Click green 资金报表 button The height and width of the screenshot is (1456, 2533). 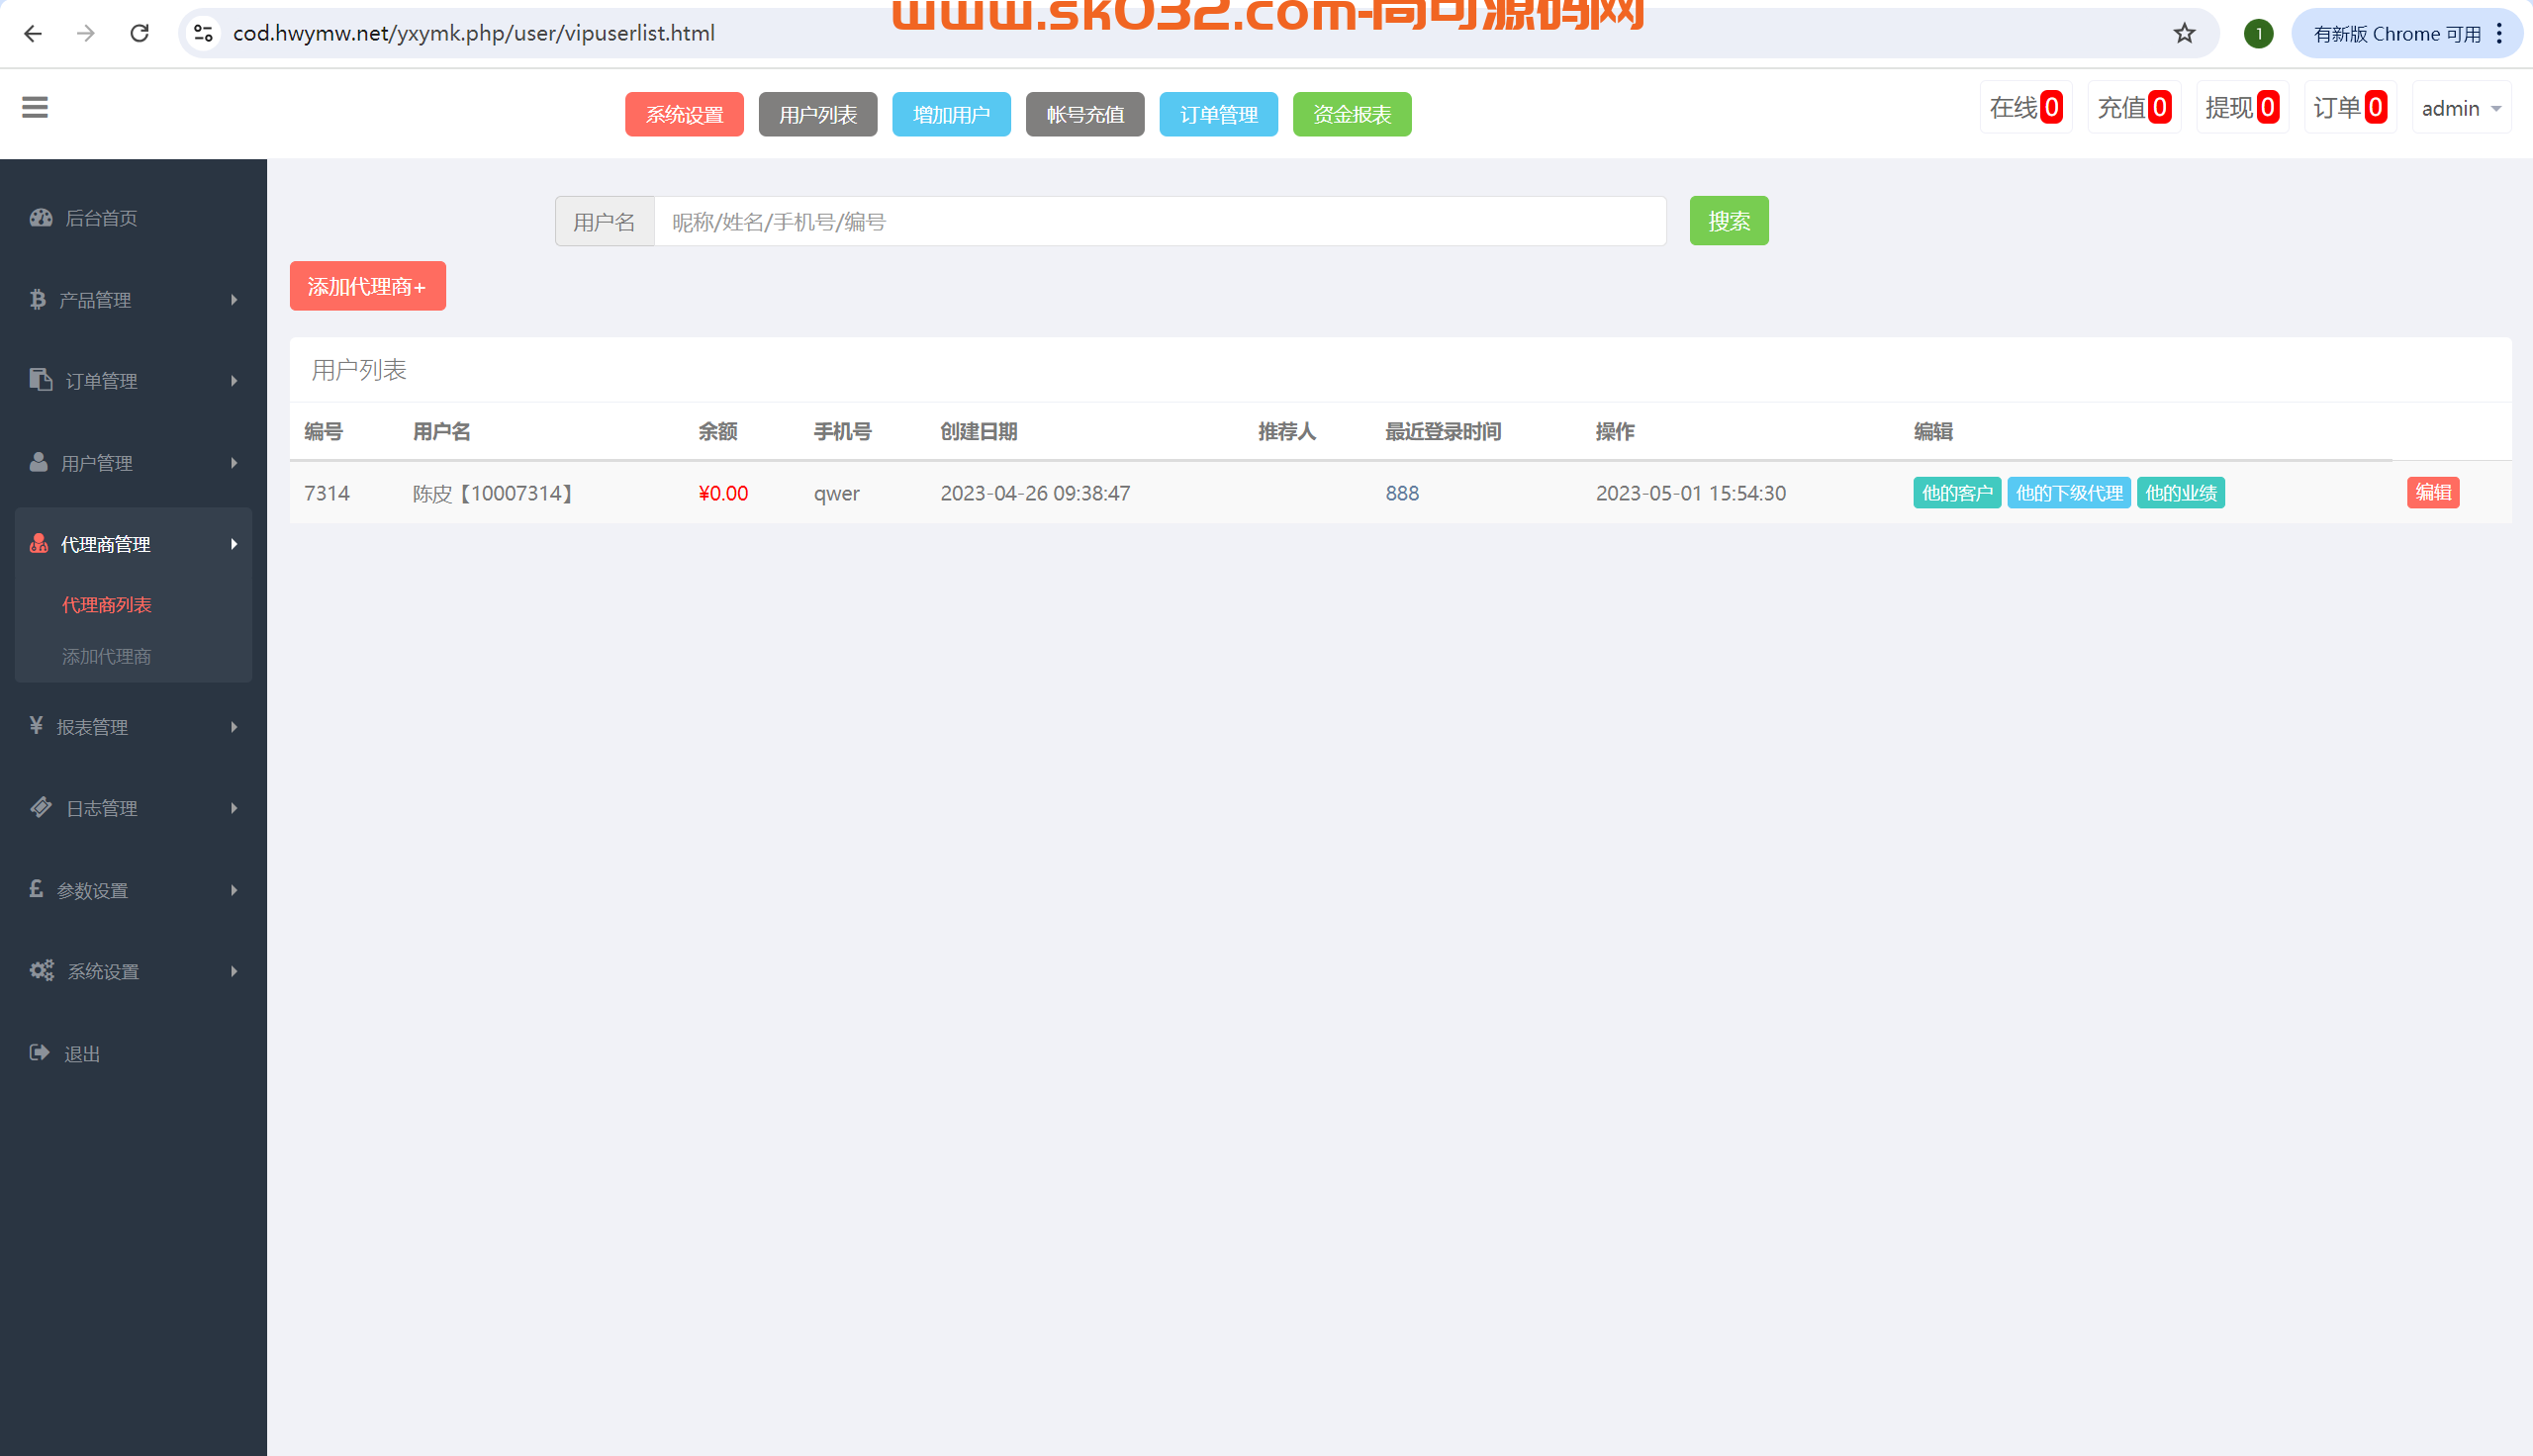(x=1352, y=114)
